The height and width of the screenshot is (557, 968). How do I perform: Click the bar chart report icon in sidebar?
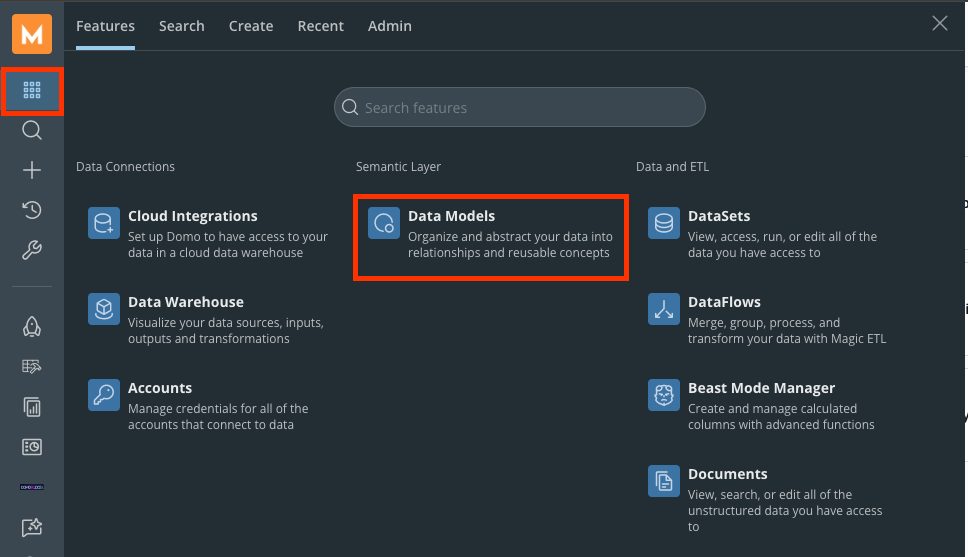[32, 407]
